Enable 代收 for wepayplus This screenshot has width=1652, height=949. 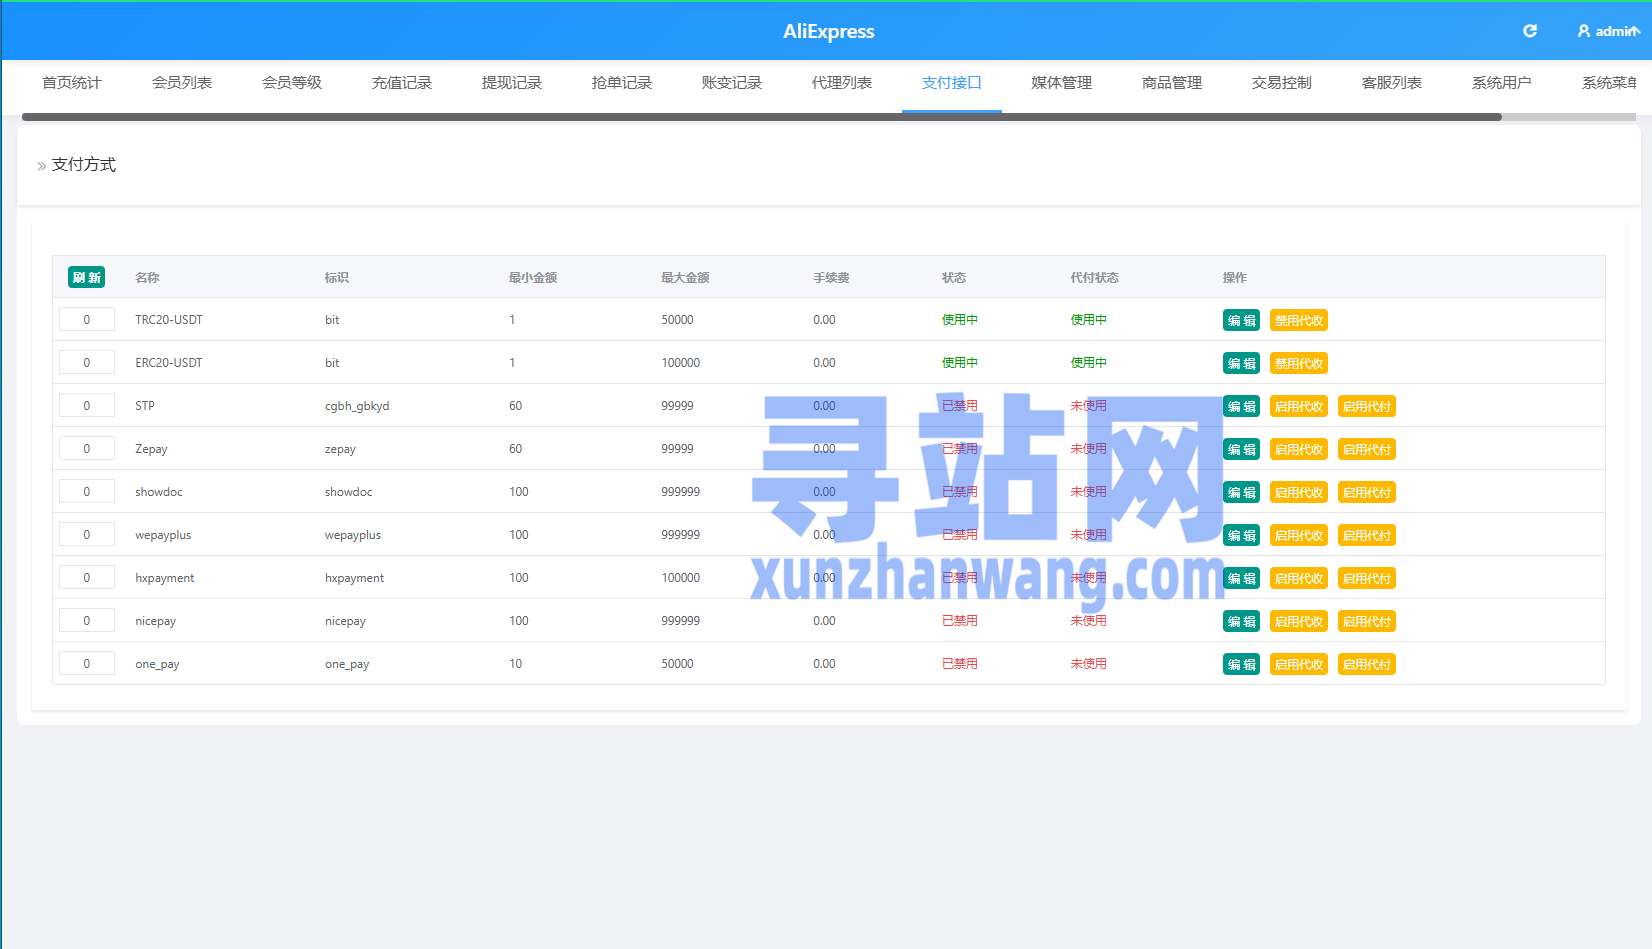coord(1299,535)
